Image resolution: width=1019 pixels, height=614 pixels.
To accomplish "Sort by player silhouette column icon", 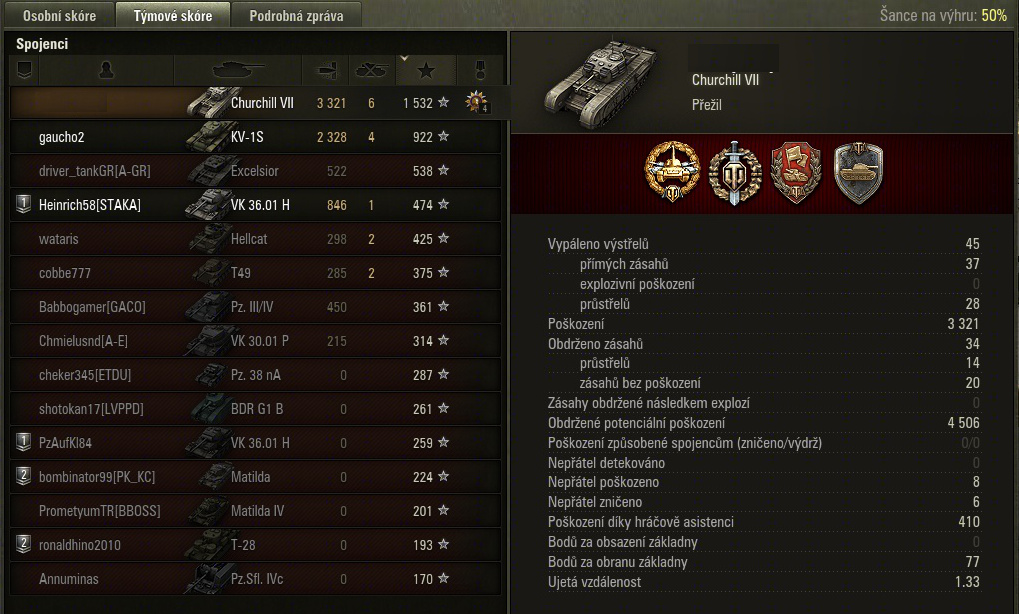I will tap(106, 70).
